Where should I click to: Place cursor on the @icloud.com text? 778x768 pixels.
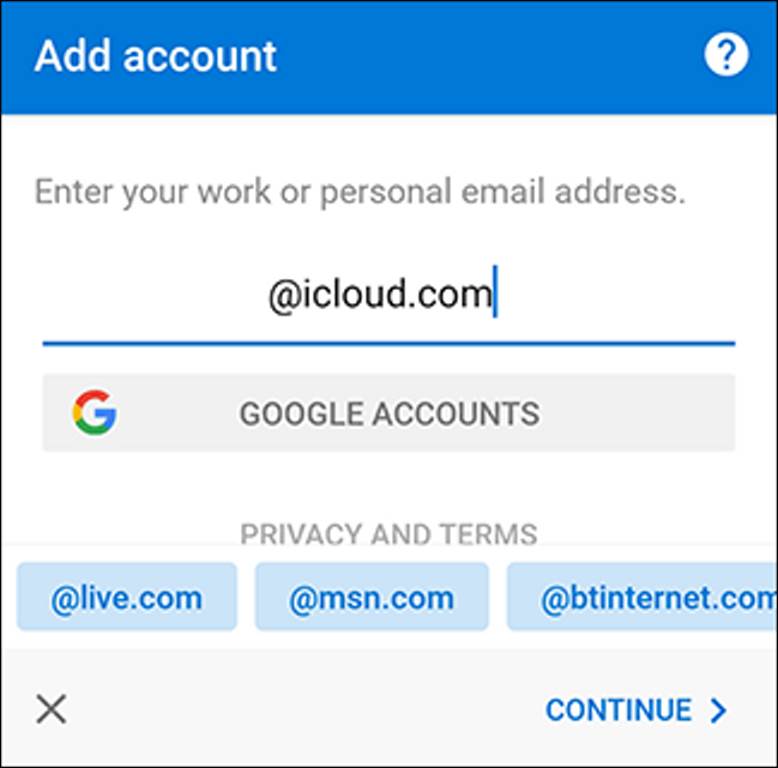(x=380, y=296)
